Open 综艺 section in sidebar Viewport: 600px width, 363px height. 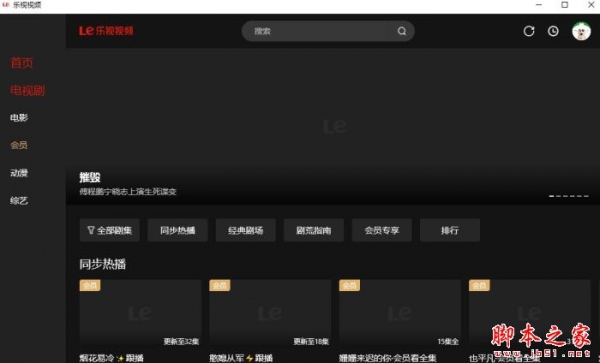(19, 201)
